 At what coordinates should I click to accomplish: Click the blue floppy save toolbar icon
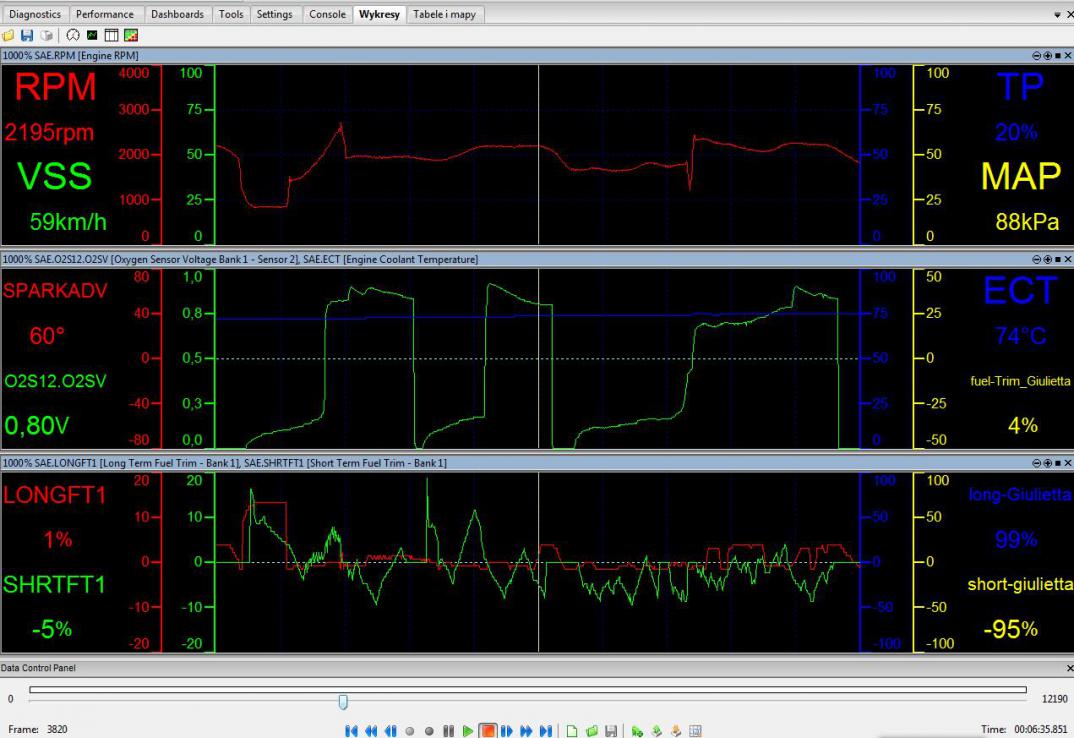click(x=27, y=36)
